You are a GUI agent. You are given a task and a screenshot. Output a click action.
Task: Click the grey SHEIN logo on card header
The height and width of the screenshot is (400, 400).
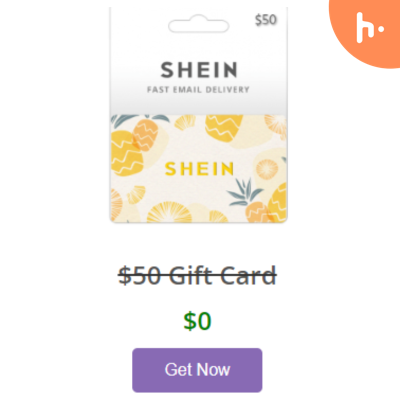coord(199,70)
